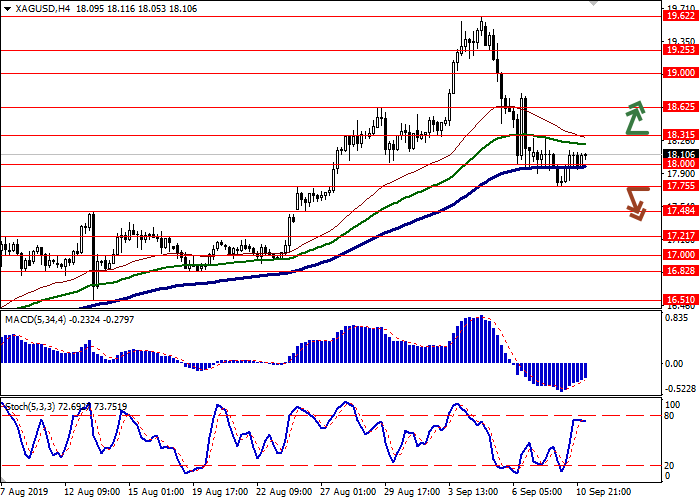Select the XAGUSD,H4 chart title
The height and width of the screenshot is (500, 700).
point(32,8)
